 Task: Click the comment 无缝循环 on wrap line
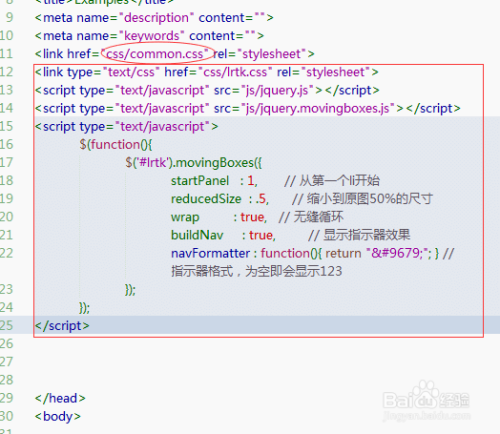tap(311, 217)
